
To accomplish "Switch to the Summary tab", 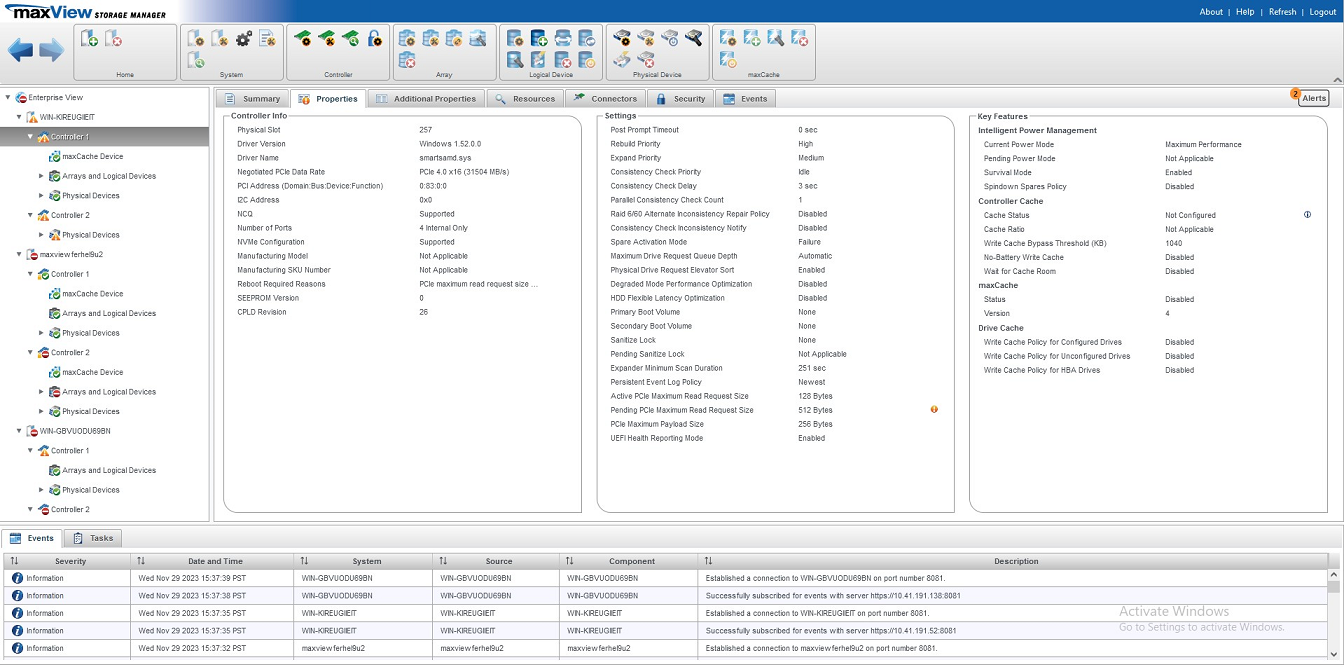I will (x=252, y=99).
